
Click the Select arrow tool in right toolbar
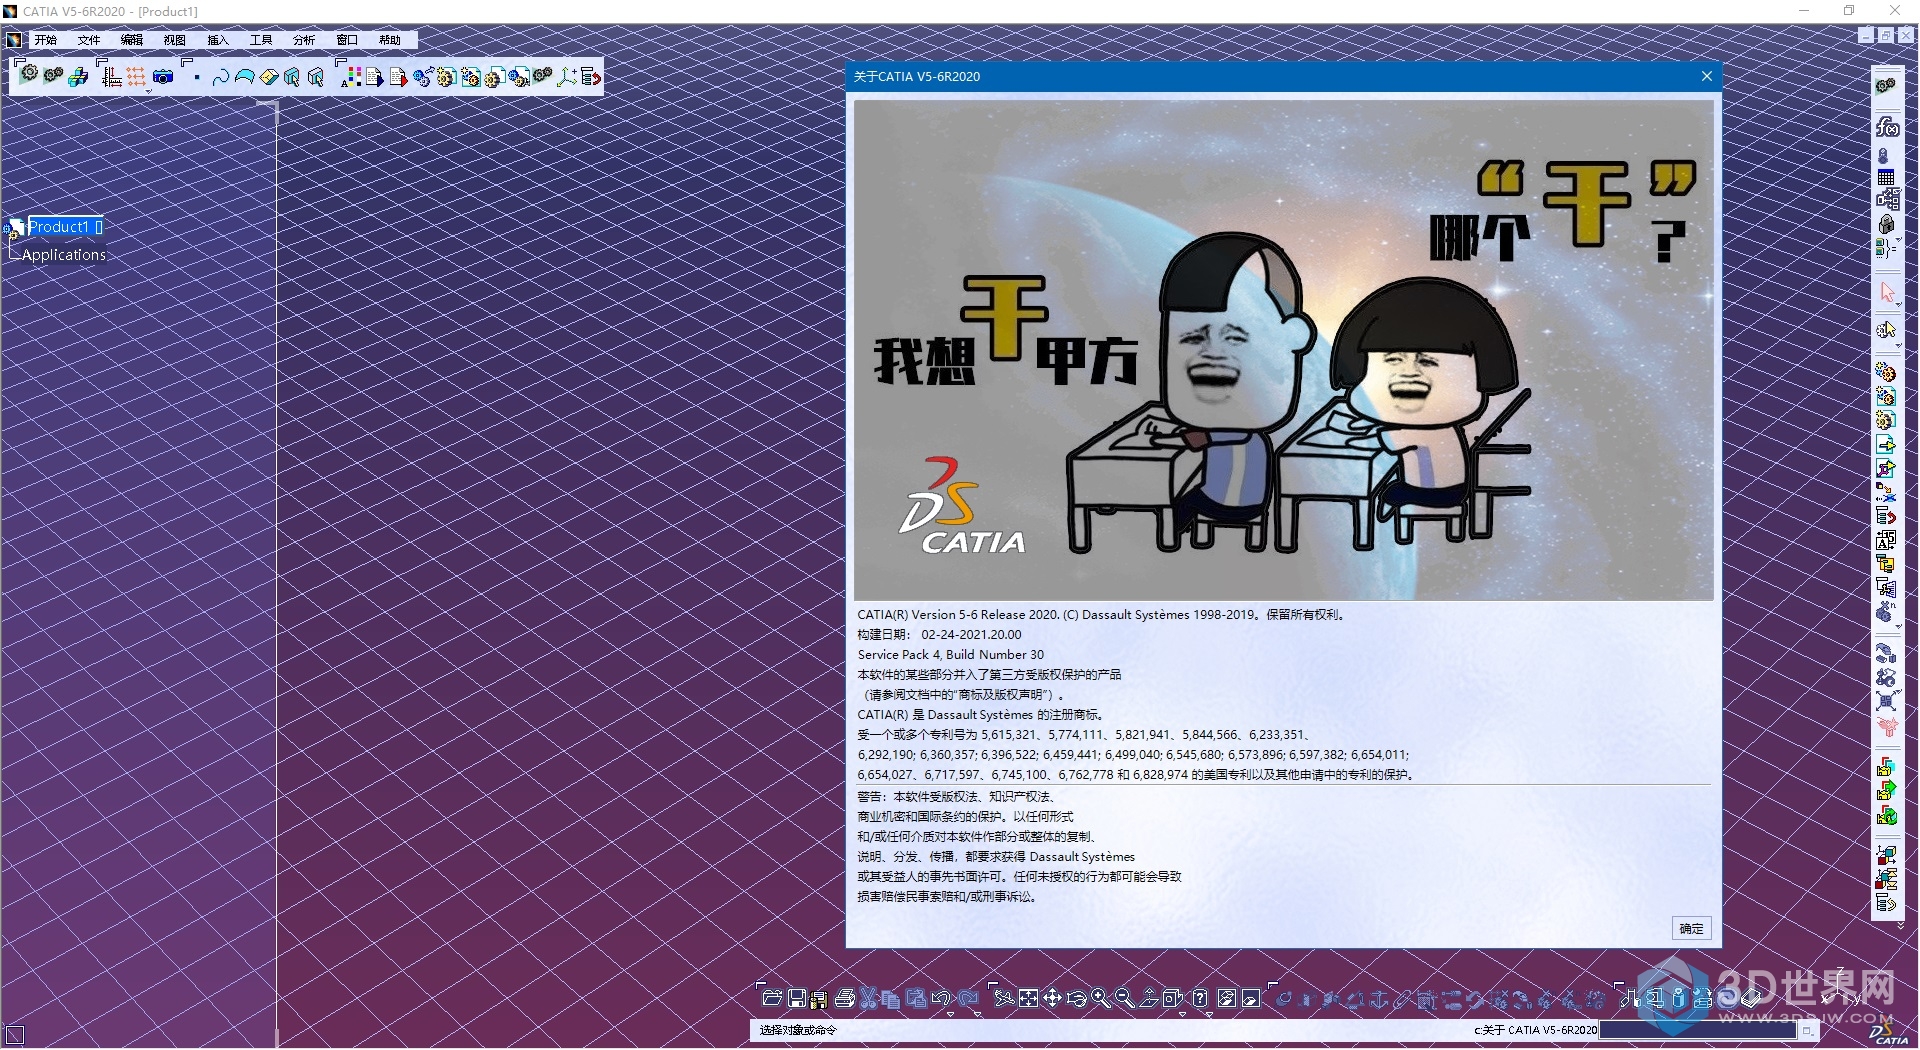[1887, 292]
